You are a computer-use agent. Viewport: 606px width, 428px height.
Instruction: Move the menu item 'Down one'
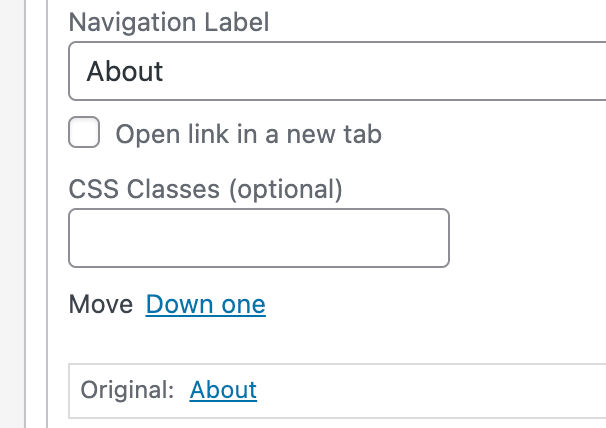click(205, 304)
